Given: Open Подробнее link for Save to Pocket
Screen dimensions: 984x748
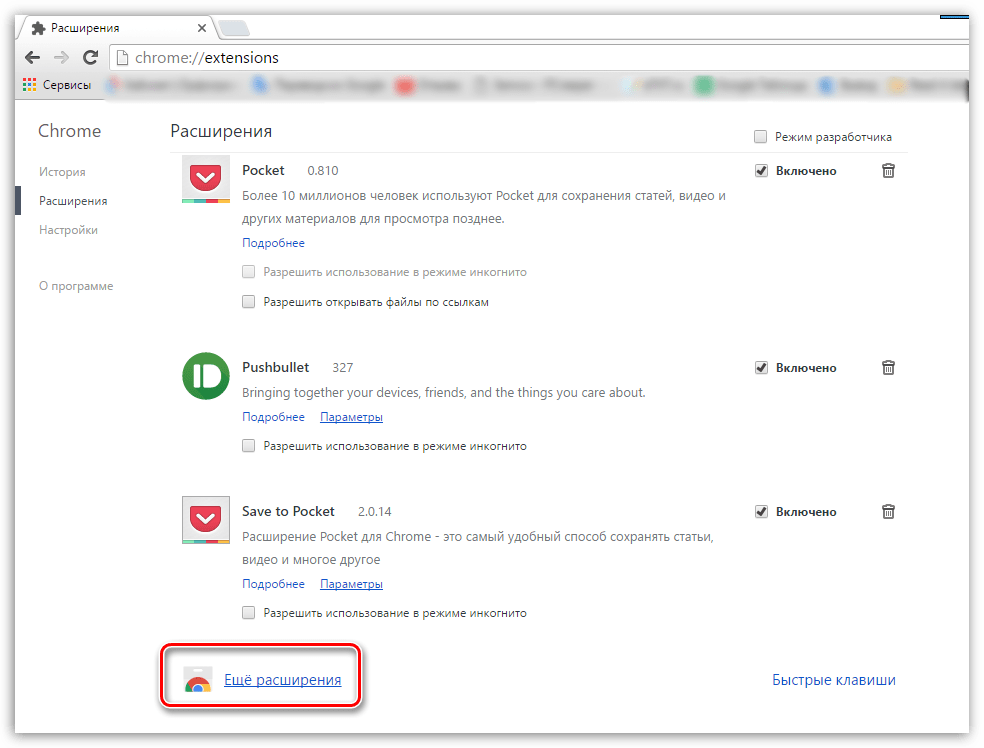Looking at the screenshot, I should pyautogui.click(x=273, y=584).
